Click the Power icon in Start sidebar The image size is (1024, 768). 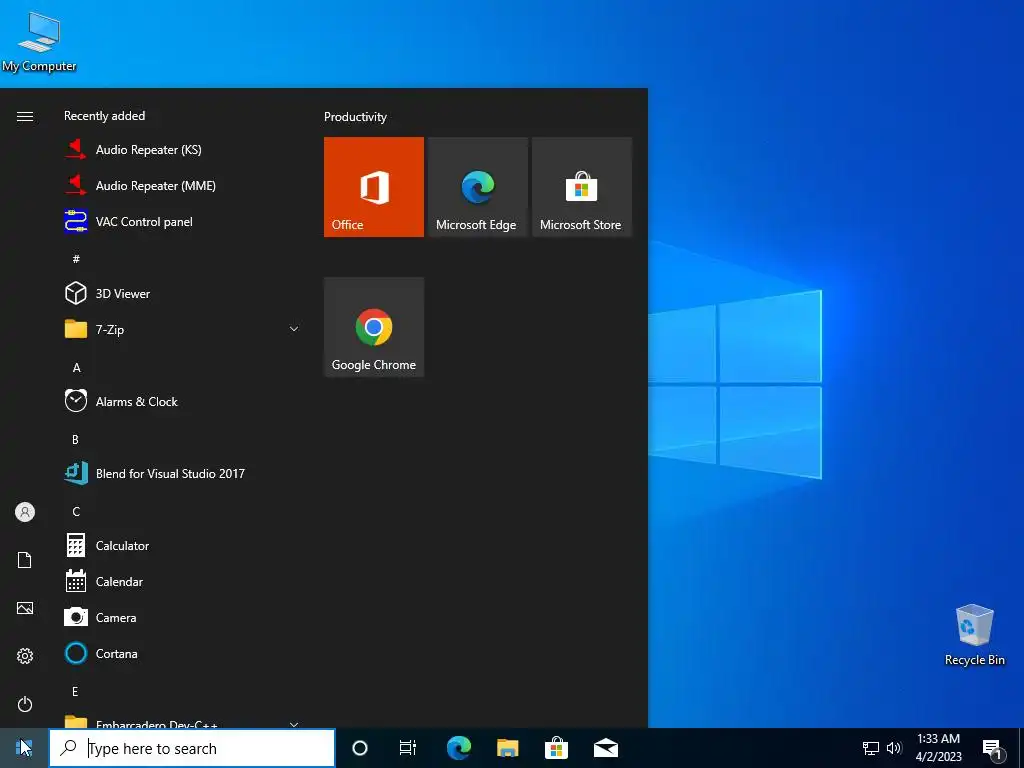25,704
